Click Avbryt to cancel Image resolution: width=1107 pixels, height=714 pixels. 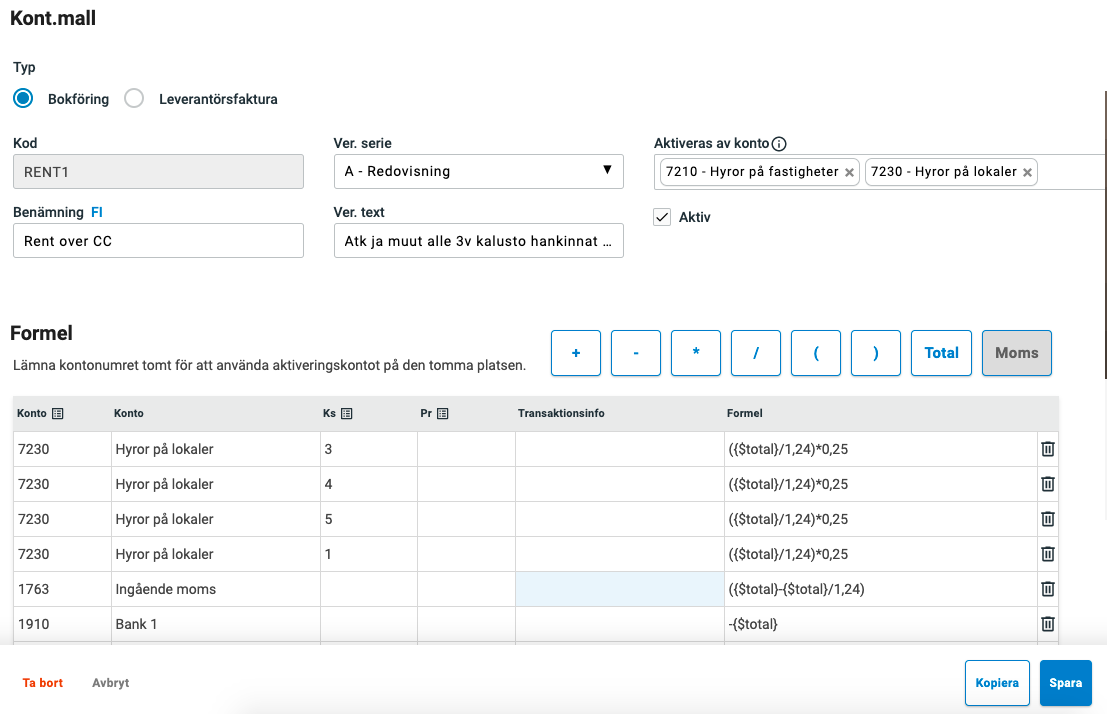[x=111, y=683]
